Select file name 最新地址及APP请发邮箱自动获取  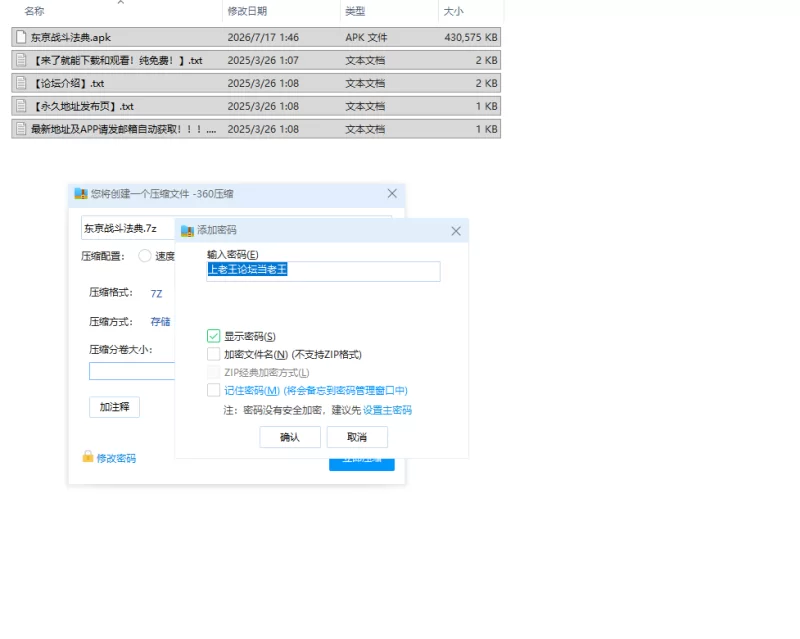coord(123,129)
